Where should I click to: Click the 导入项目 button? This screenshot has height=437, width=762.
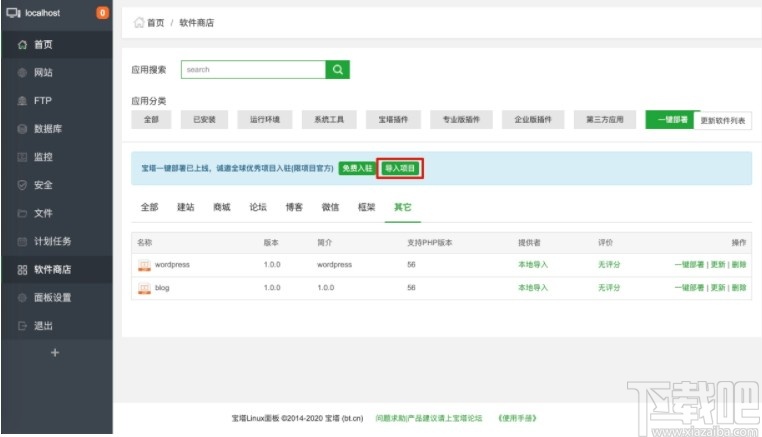point(400,168)
